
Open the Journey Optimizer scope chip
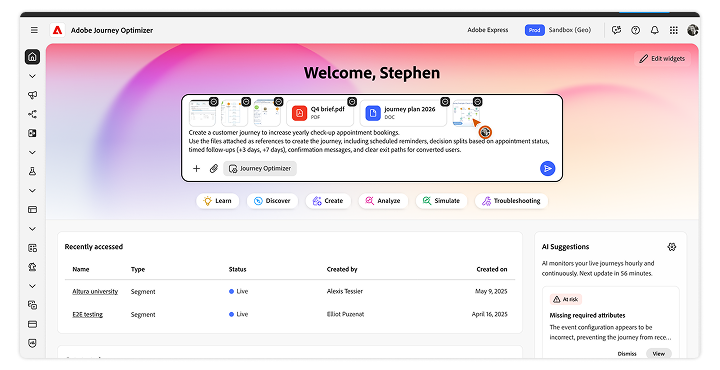(x=260, y=168)
